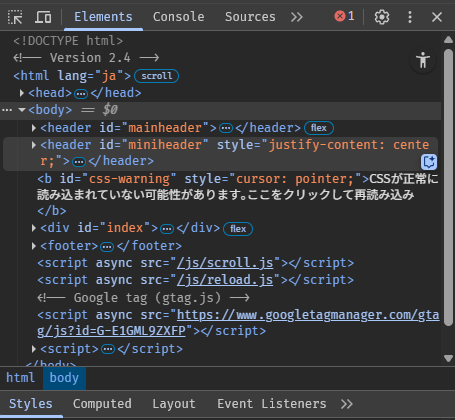The image size is (455, 420).
Task: Select the Google tag (gtag.js) comment
Action: pyautogui.click(x=143, y=298)
